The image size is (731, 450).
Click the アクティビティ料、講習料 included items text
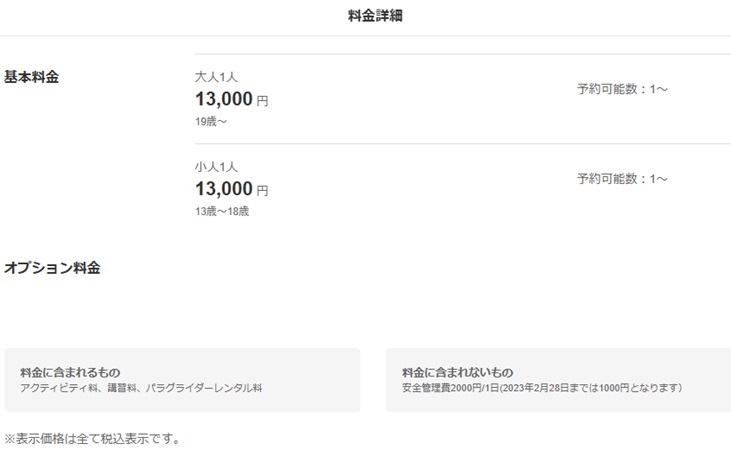pyautogui.click(x=80, y=387)
